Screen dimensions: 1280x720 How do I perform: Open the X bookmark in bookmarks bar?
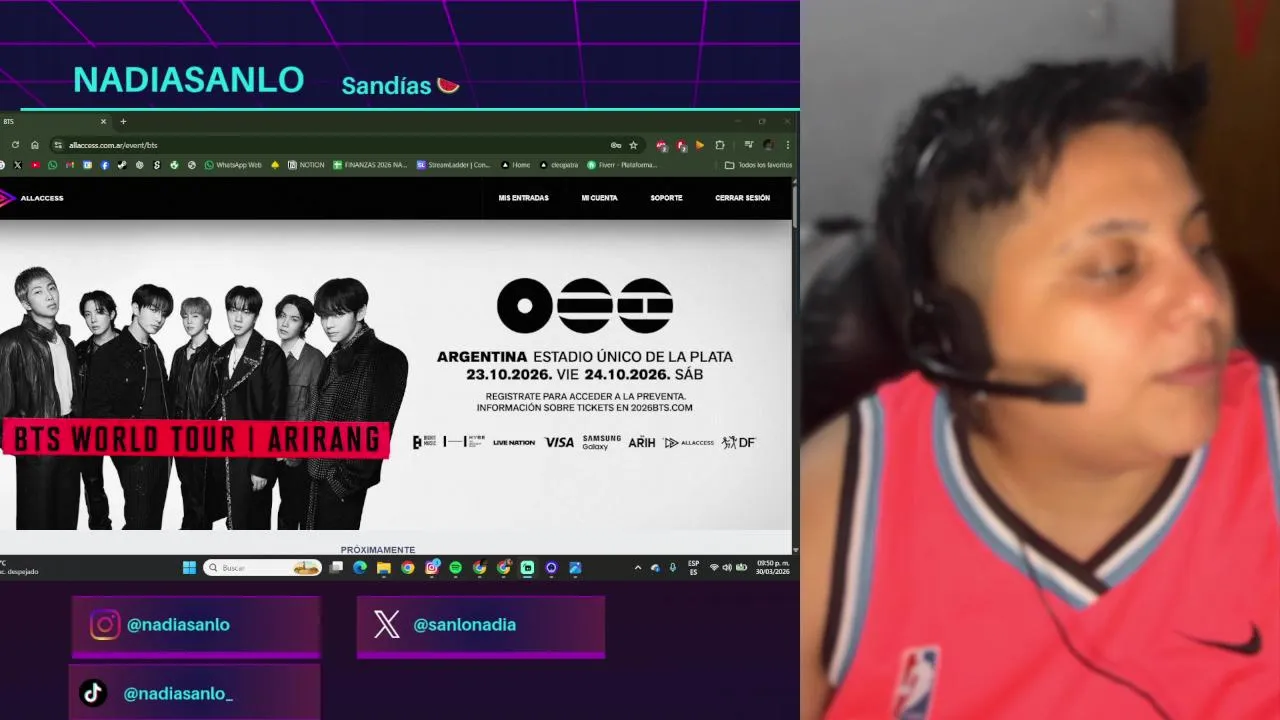tap(18, 165)
